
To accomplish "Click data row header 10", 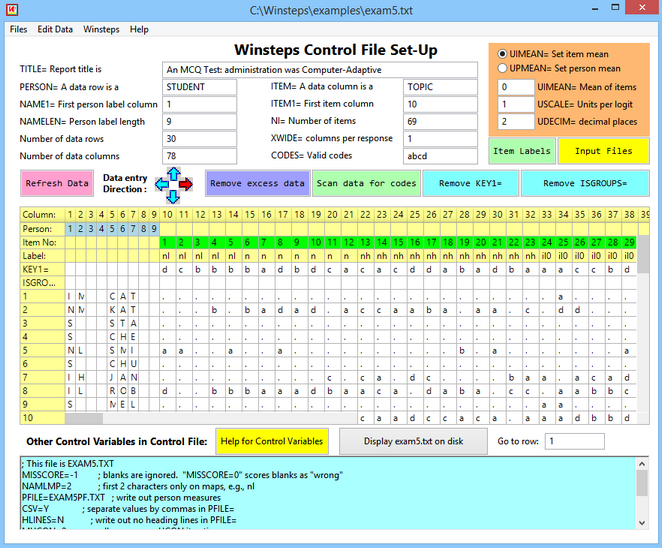I will coord(43,418).
